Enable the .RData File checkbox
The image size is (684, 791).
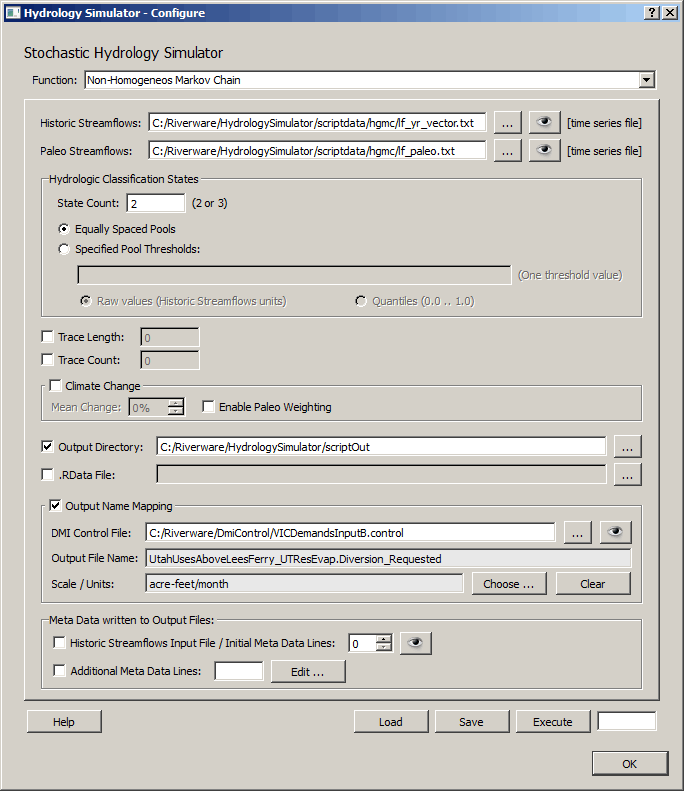[47, 475]
